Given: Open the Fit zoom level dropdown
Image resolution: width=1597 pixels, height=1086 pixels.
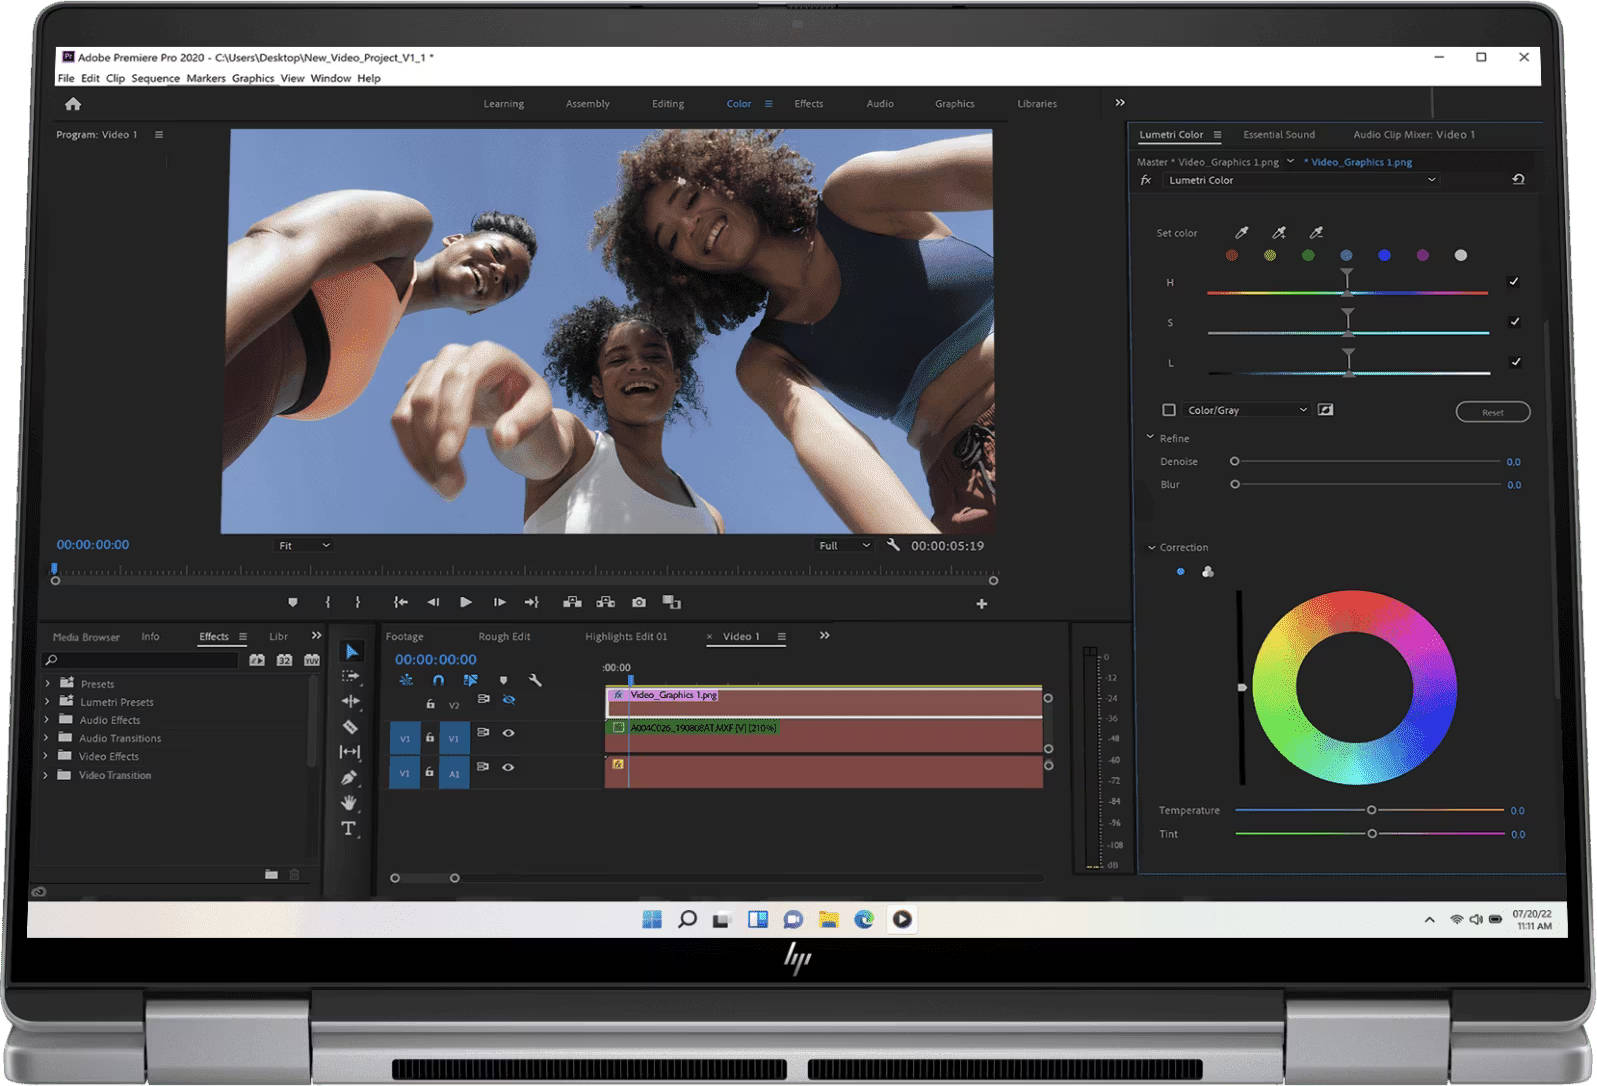Looking at the screenshot, I should (304, 545).
